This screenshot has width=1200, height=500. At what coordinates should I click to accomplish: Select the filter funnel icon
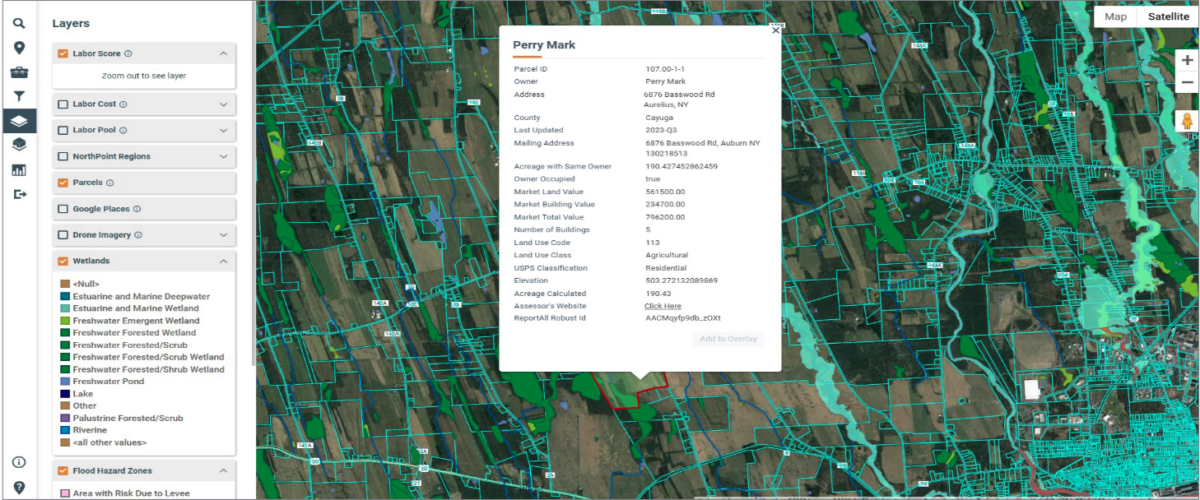[x=18, y=97]
